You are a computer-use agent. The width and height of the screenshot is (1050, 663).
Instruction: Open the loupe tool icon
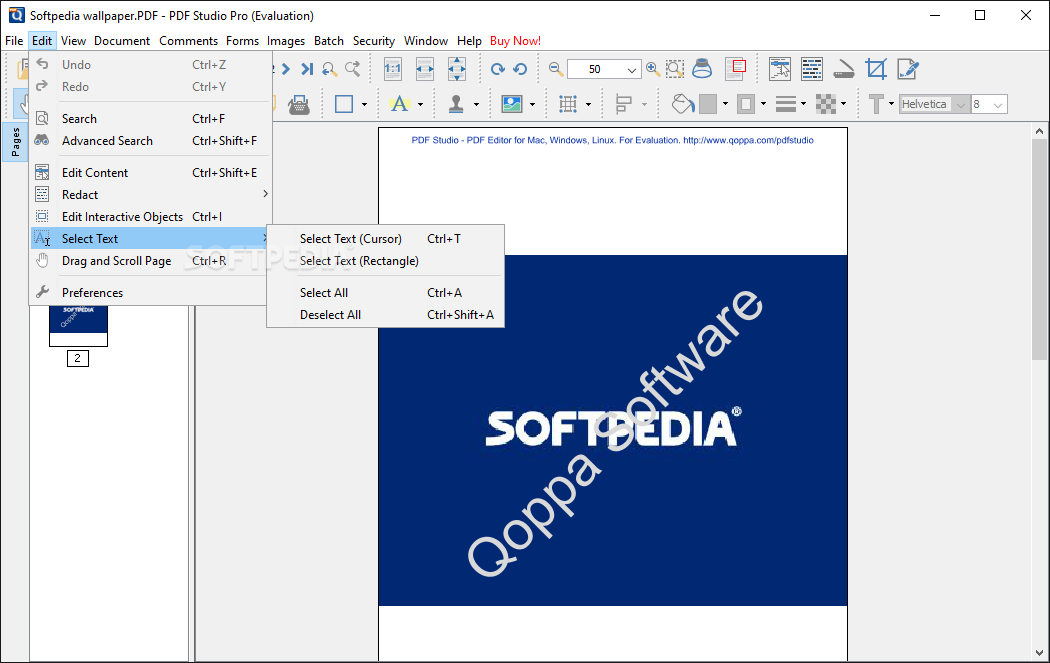click(x=702, y=69)
